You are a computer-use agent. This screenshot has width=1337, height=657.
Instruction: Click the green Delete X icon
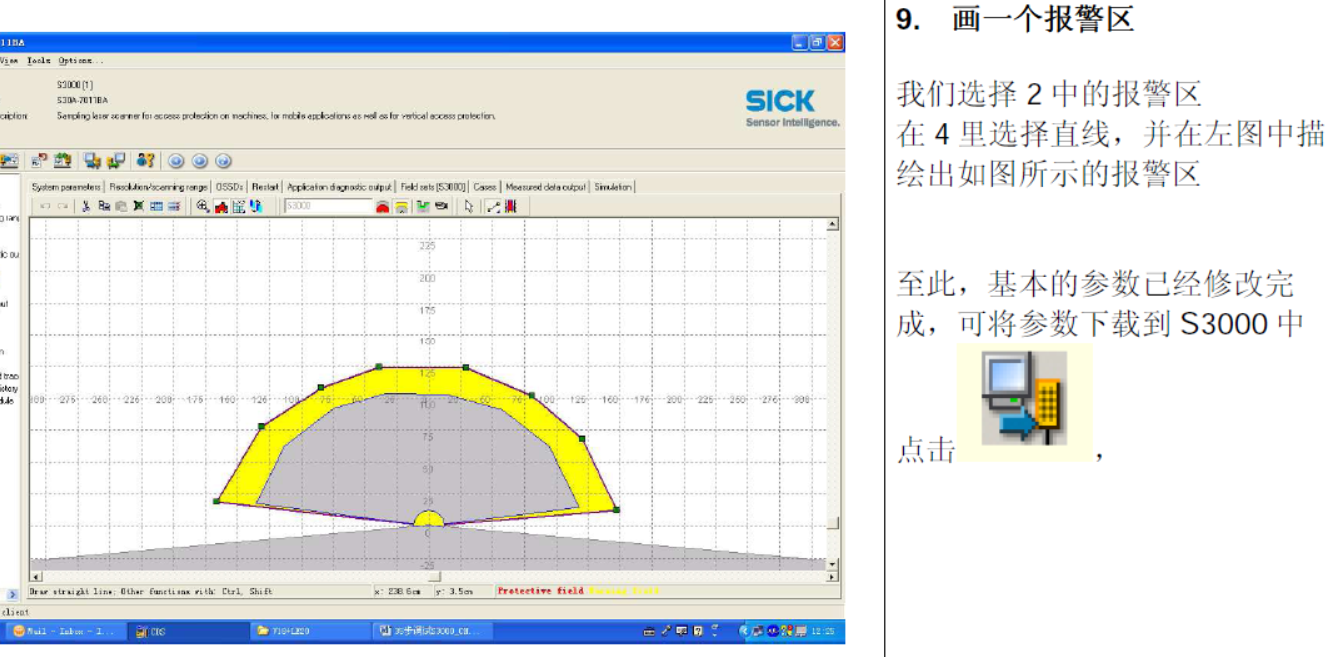[138, 206]
